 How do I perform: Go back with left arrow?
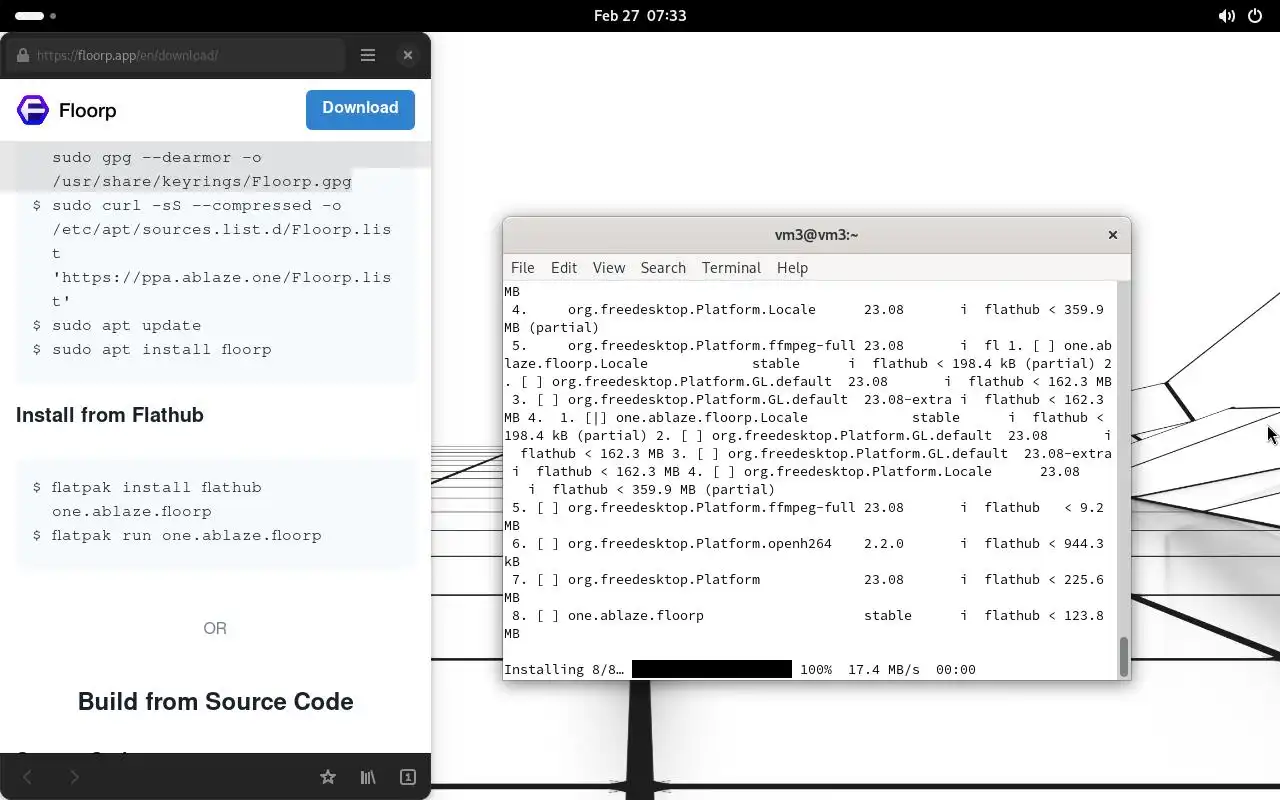[x=28, y=777]
